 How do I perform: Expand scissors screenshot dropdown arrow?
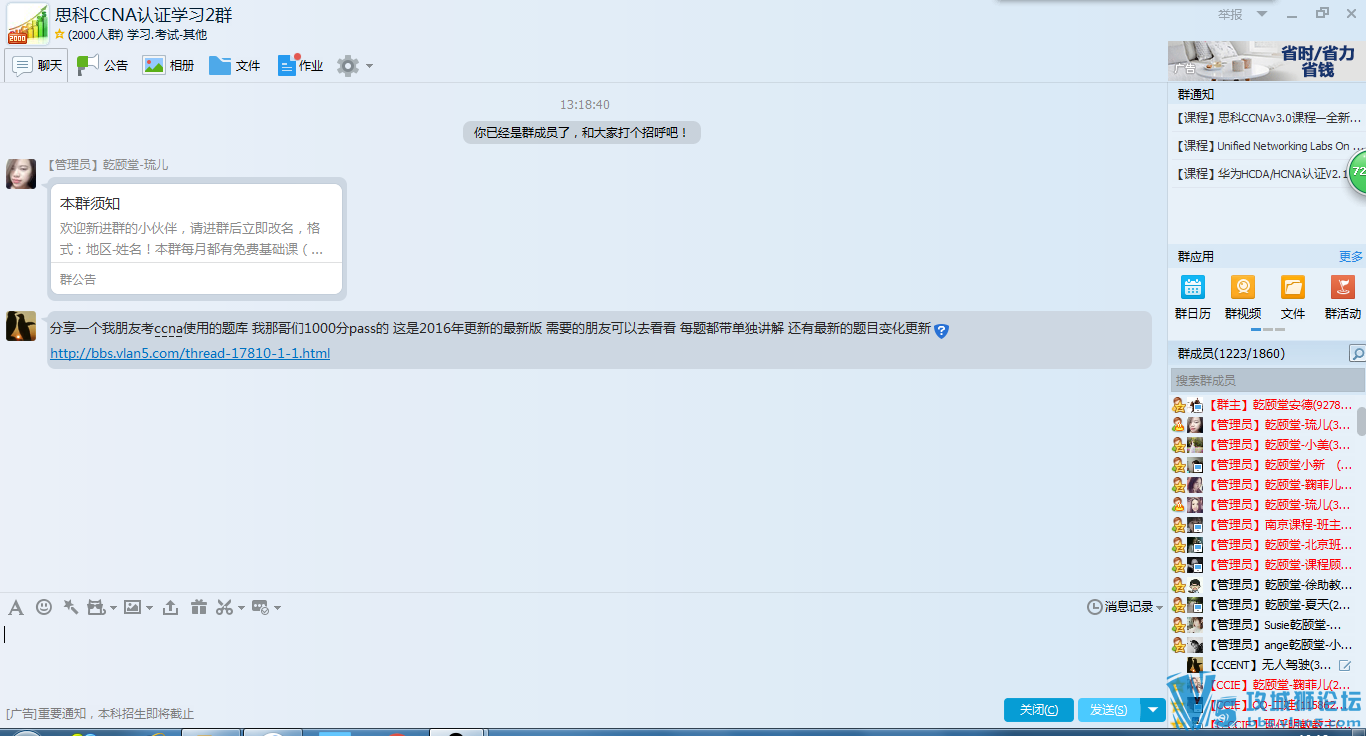pos(241,608)
